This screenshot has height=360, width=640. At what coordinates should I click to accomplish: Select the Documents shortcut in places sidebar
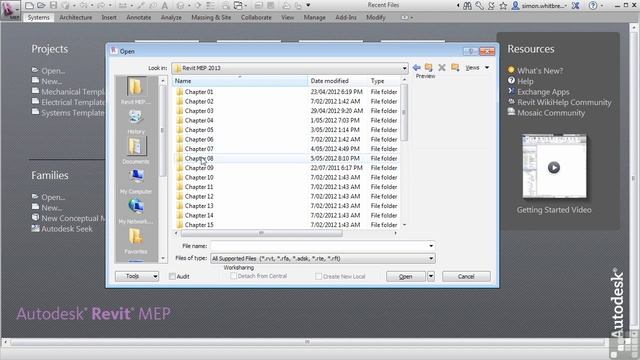pyautogui.click(x=136, y=151)
